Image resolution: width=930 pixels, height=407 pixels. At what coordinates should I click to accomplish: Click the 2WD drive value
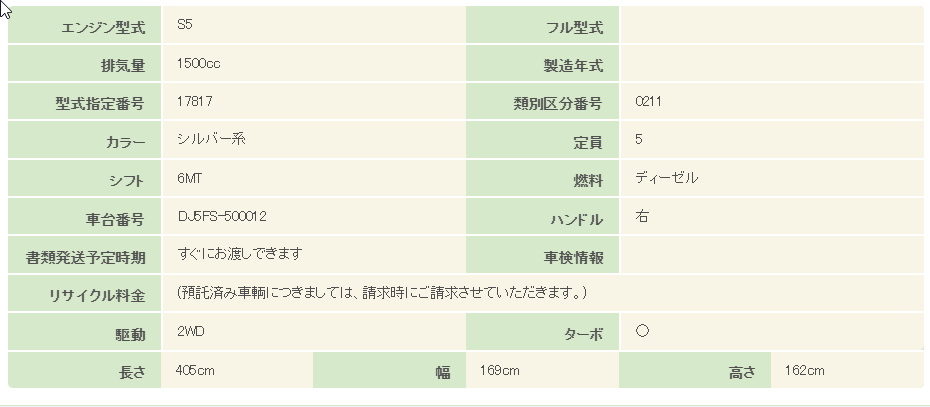[190, 331]
